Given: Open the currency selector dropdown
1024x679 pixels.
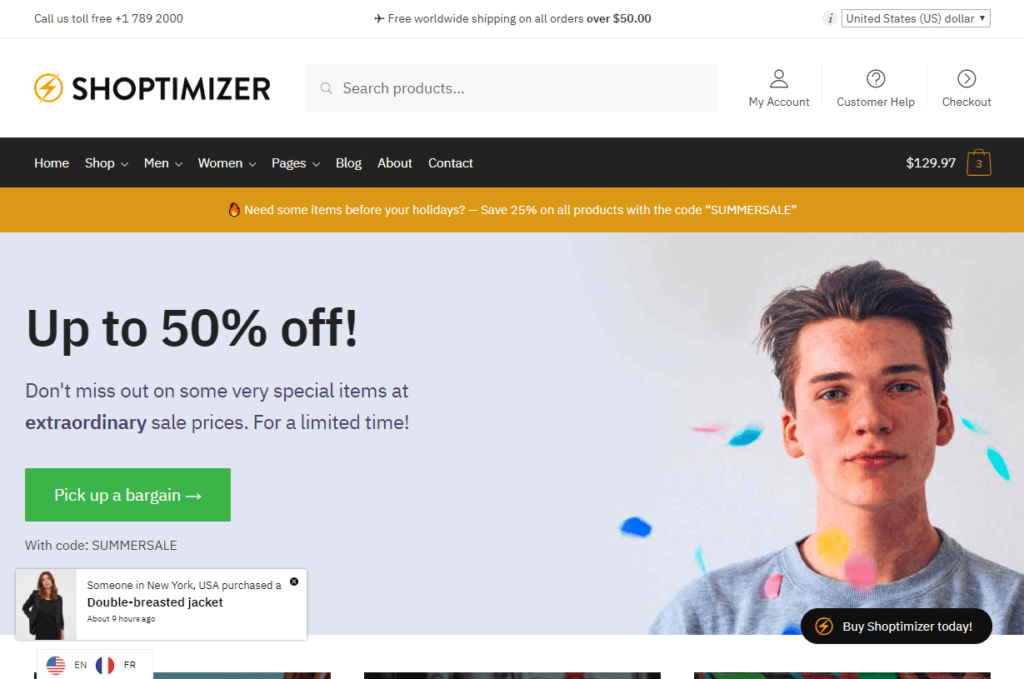Looking at the screenshot, I should pos(916,18).
